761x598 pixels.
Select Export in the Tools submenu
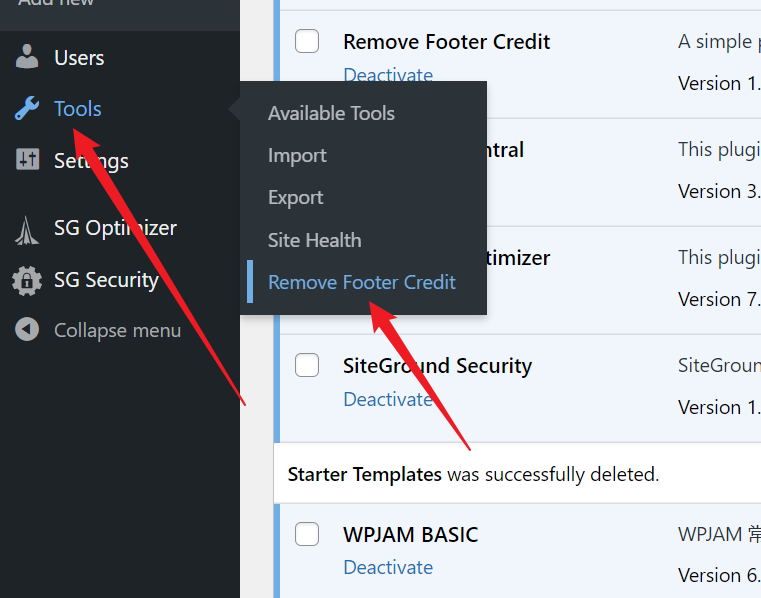point(296,198)
